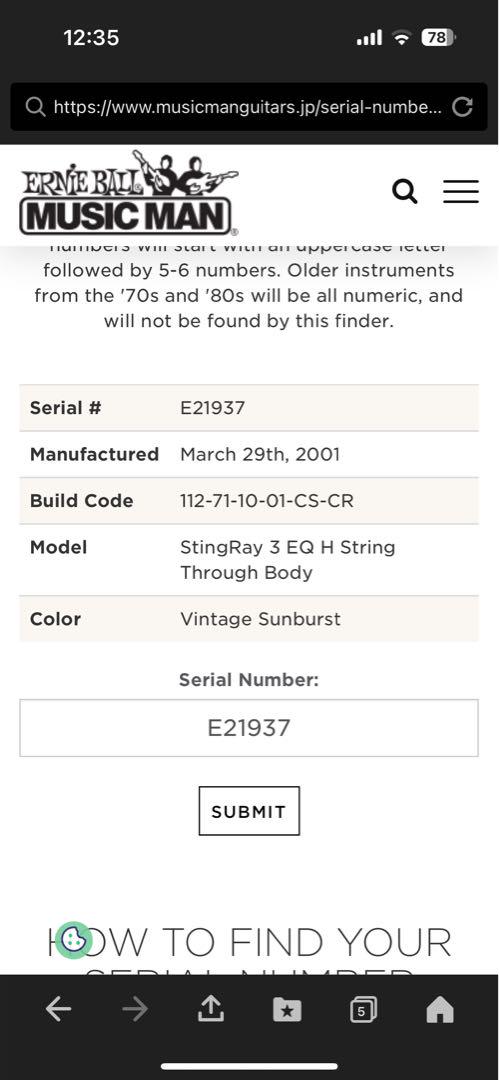The height and width of the screenshot is (1080, 499).
Task: Go back with browser back arrow
Action: [x=59, y=1010]
